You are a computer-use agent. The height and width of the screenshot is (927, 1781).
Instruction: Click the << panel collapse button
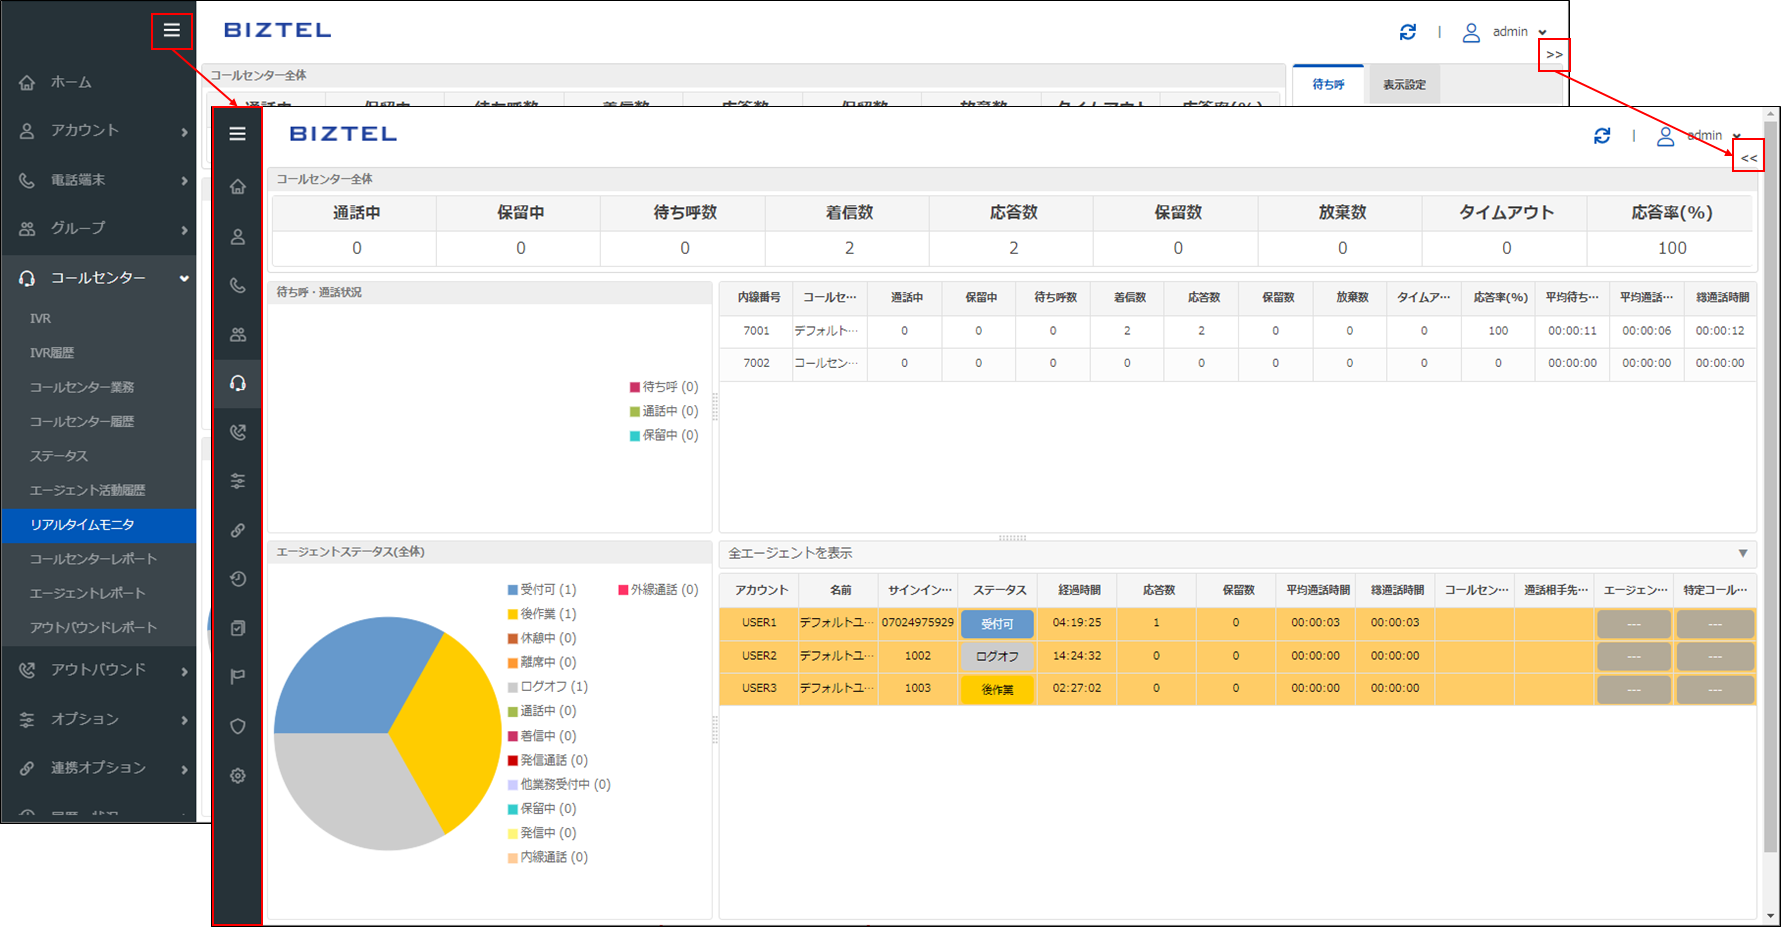(1748, 157)
